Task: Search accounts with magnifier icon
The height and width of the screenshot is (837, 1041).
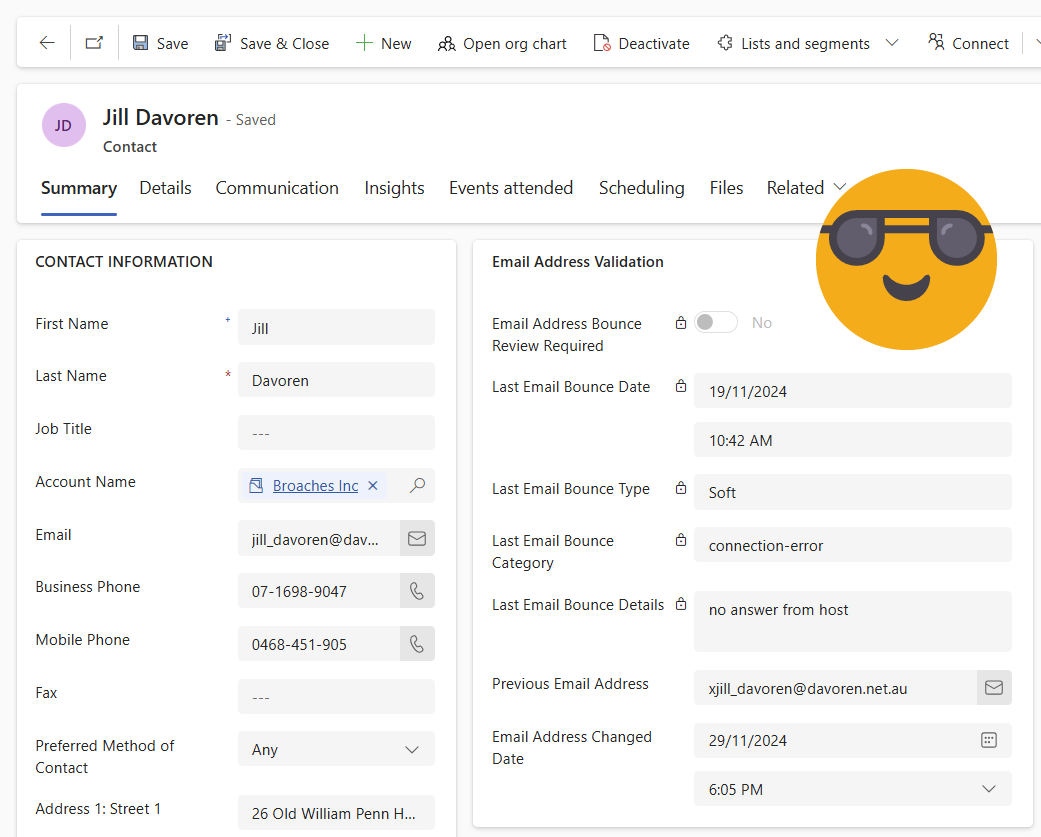Action: coord(417,486)
